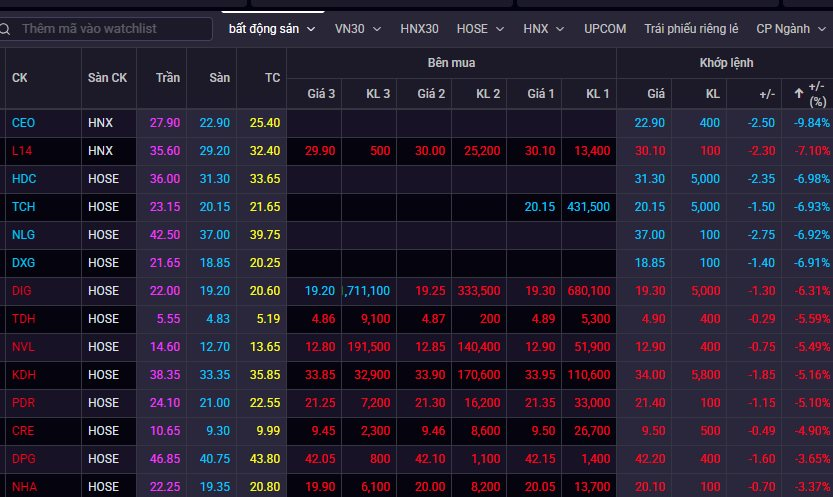Viewport: 833px width, 497px height.
Task: Open the CEO stock ticker
Action: click(x=23, y=122)
